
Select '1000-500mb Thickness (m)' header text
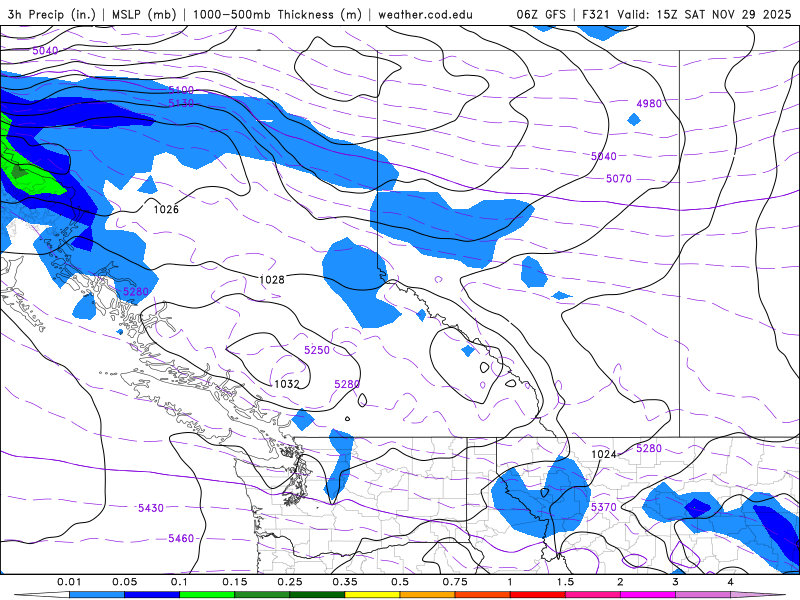coord(277,14)
